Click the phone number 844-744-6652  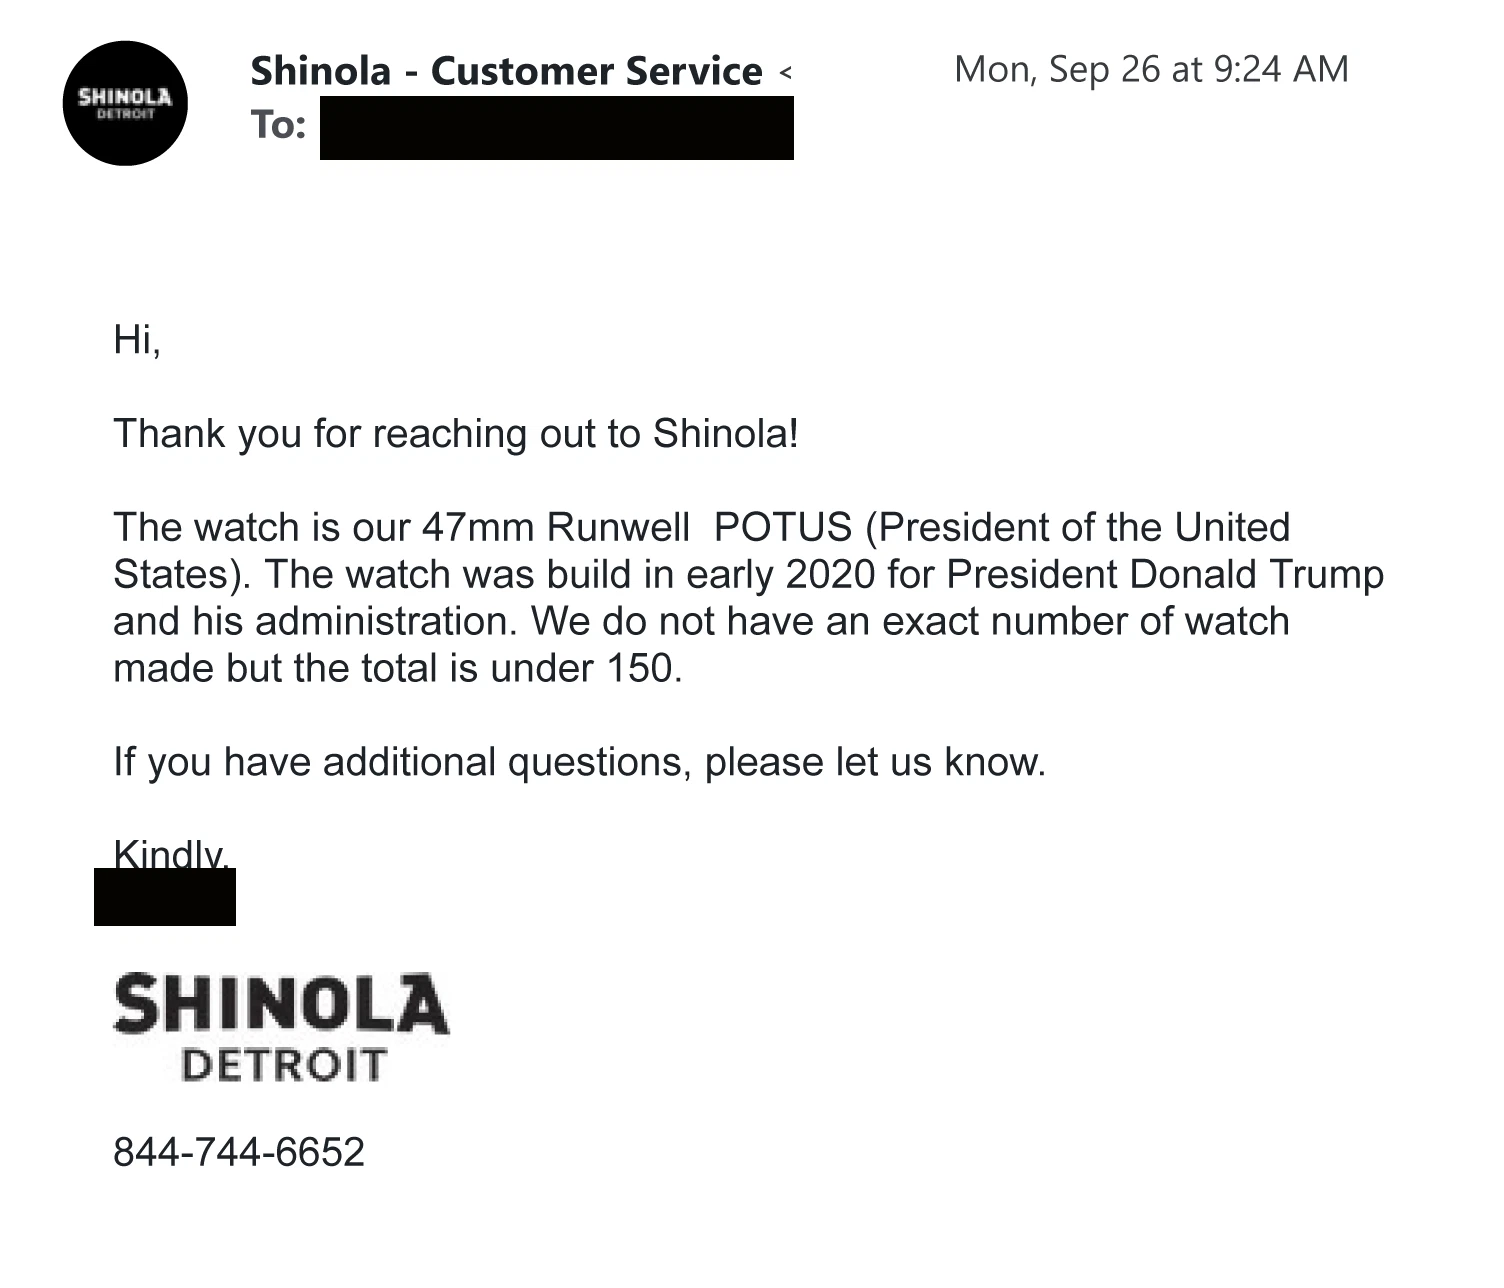(x=239, y=1152)
